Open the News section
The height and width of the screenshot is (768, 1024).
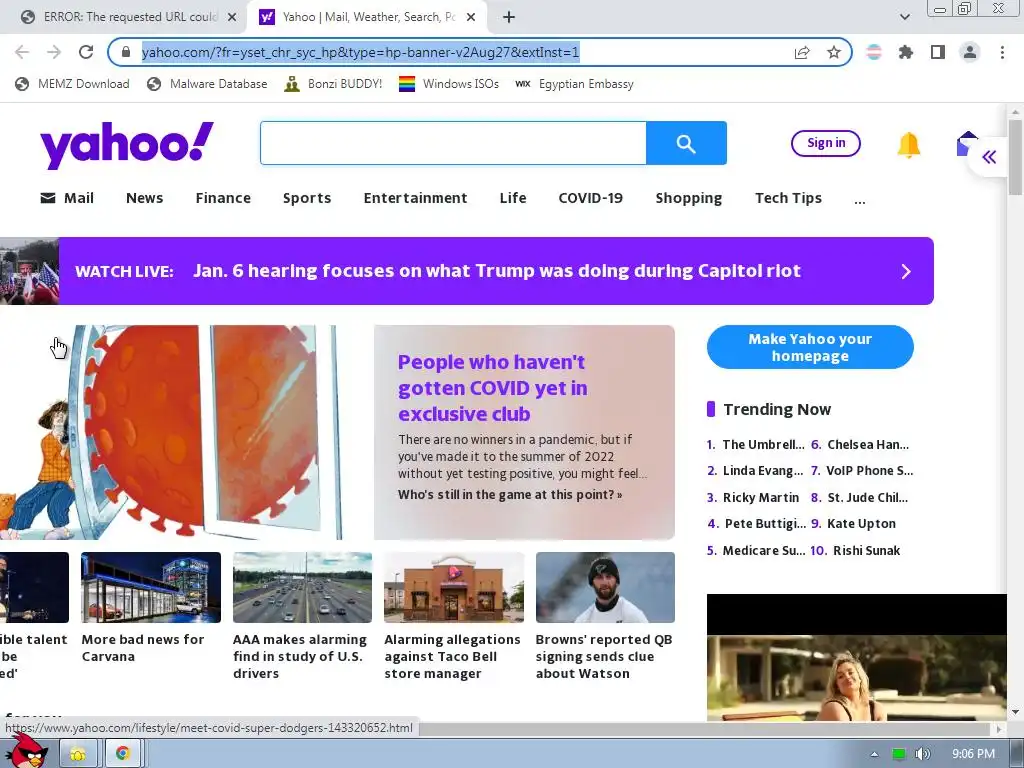click(x=144, y=198)
